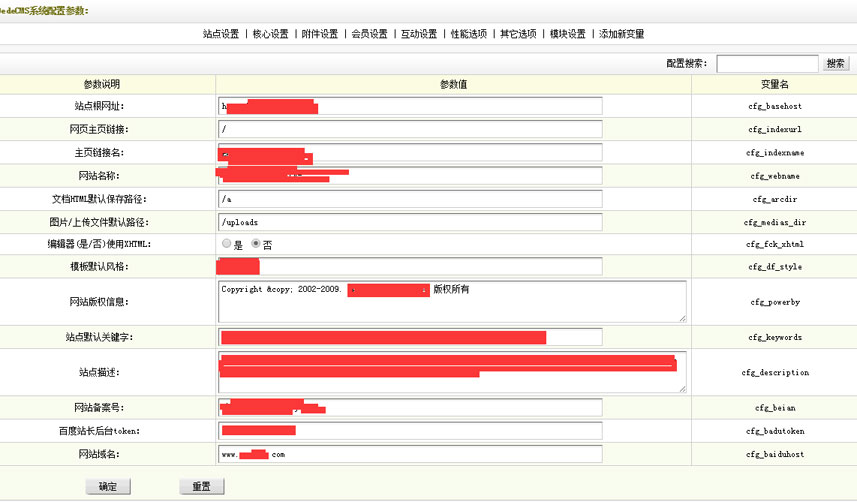Select 是 radio for XHTML editor
This screenshot has width=857, height=502.
pos(226,244)
